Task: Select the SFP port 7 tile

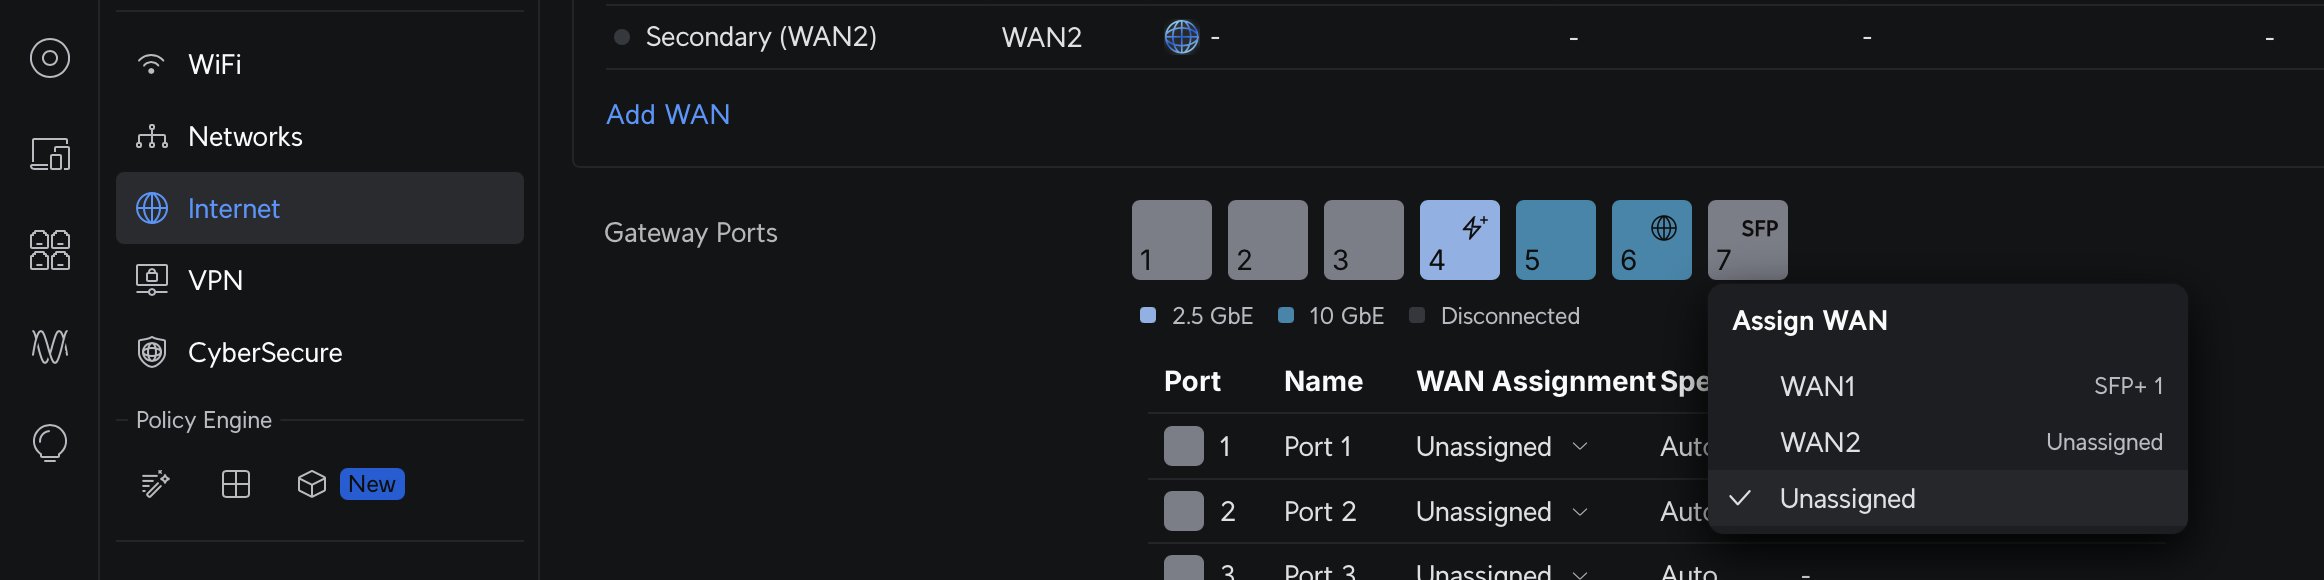Action: [1747, 240]
